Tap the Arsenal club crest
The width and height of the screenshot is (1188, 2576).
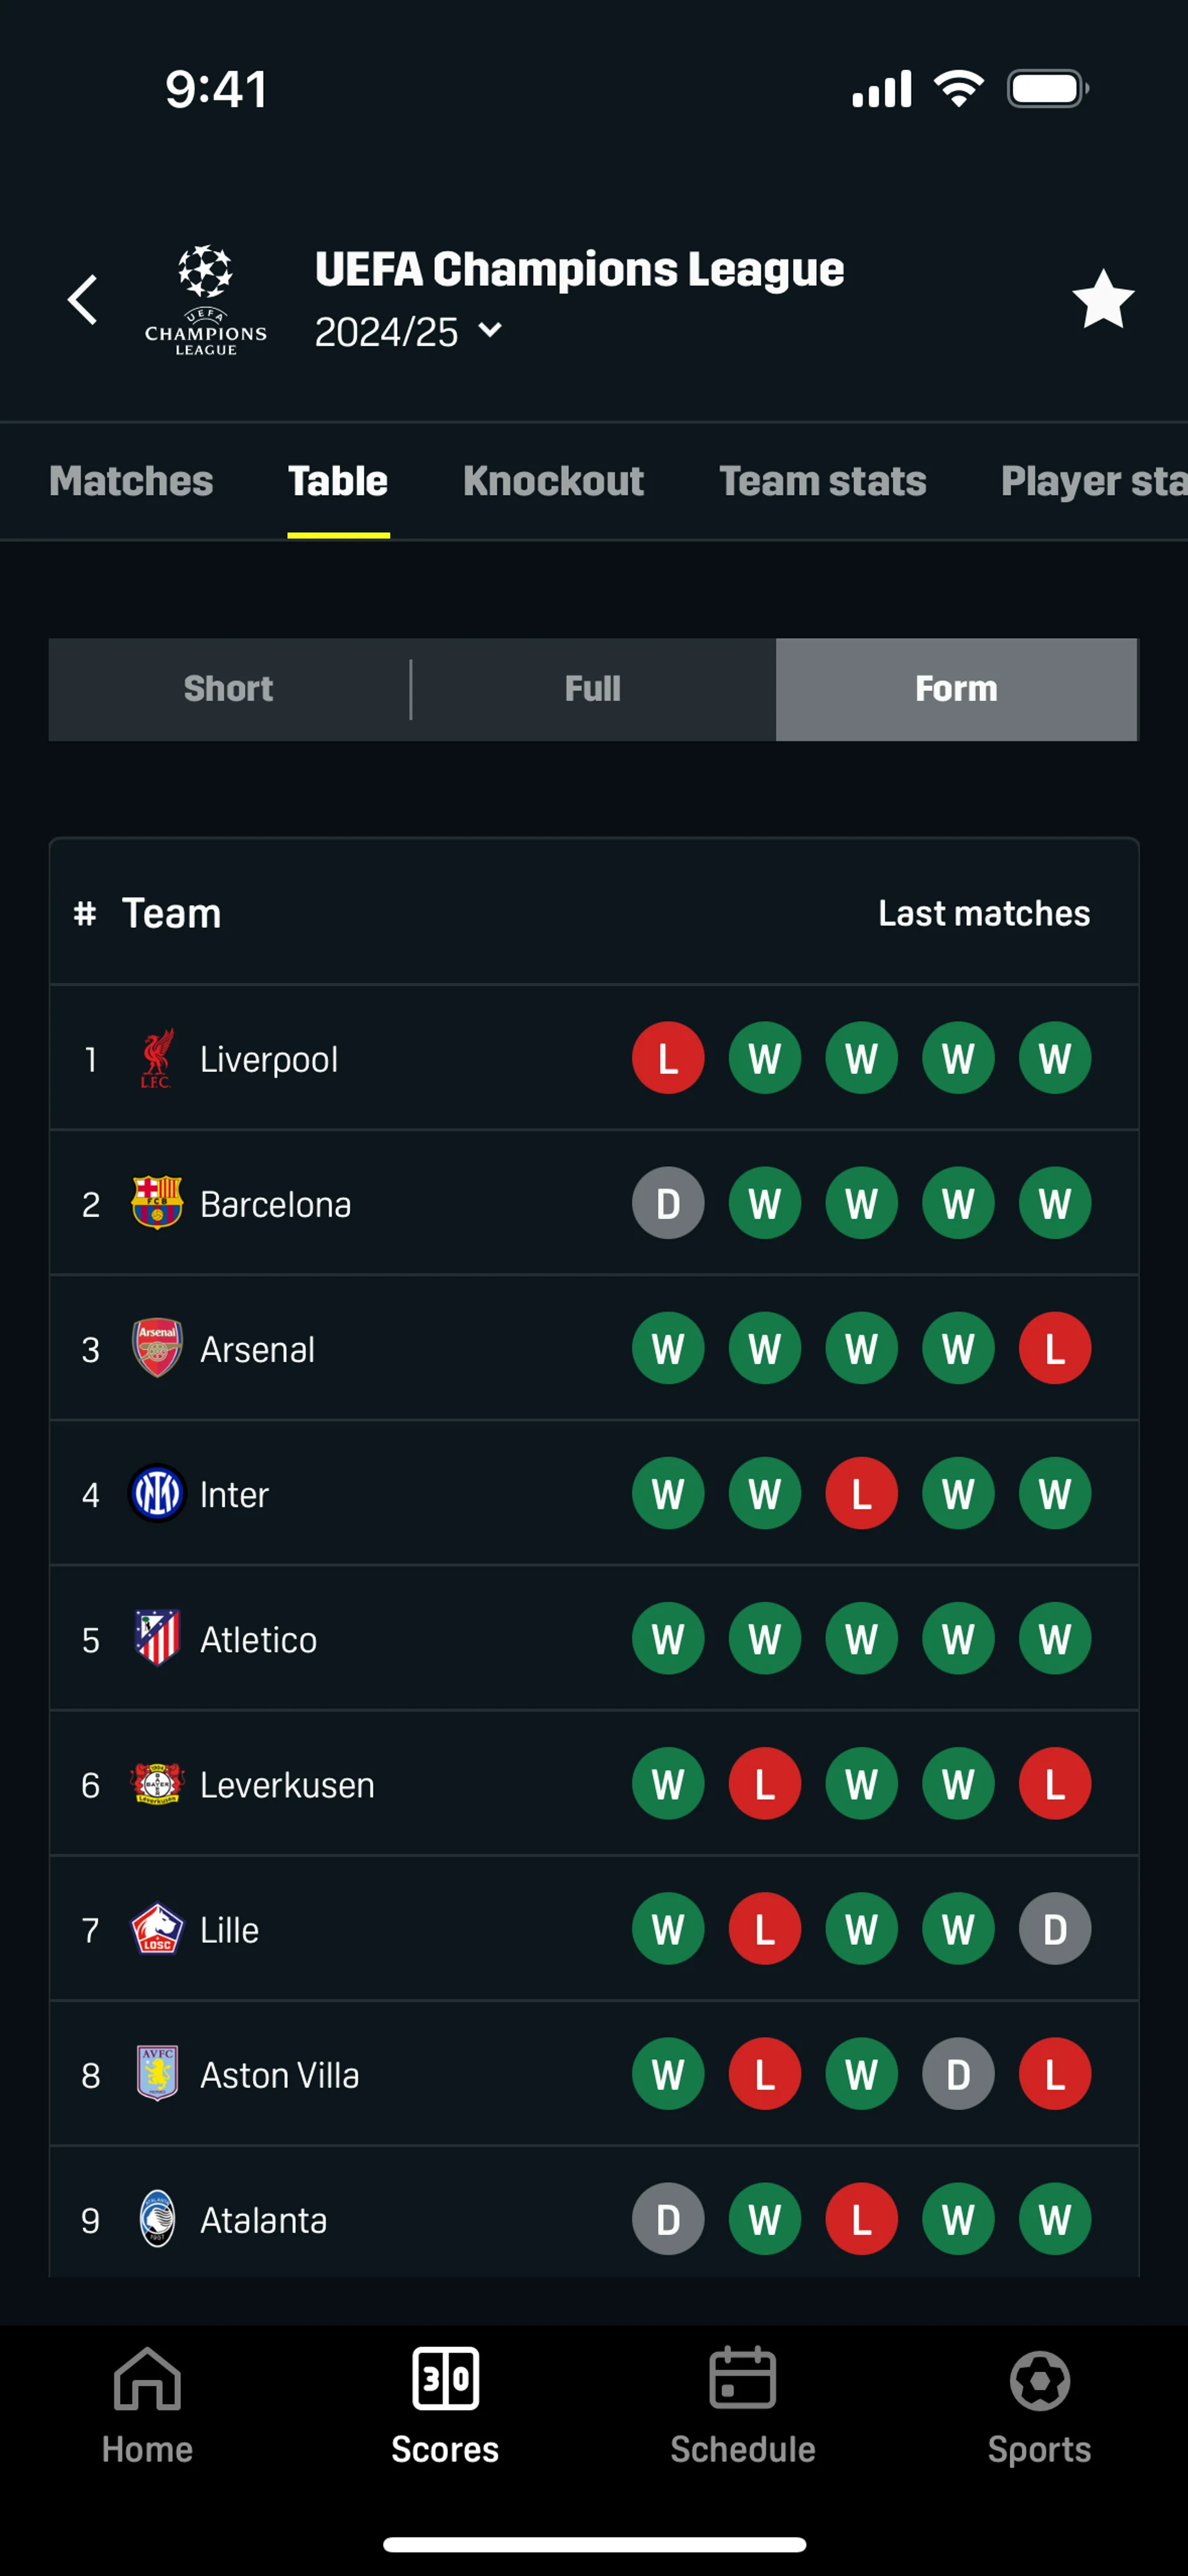tap(157, 1348)
